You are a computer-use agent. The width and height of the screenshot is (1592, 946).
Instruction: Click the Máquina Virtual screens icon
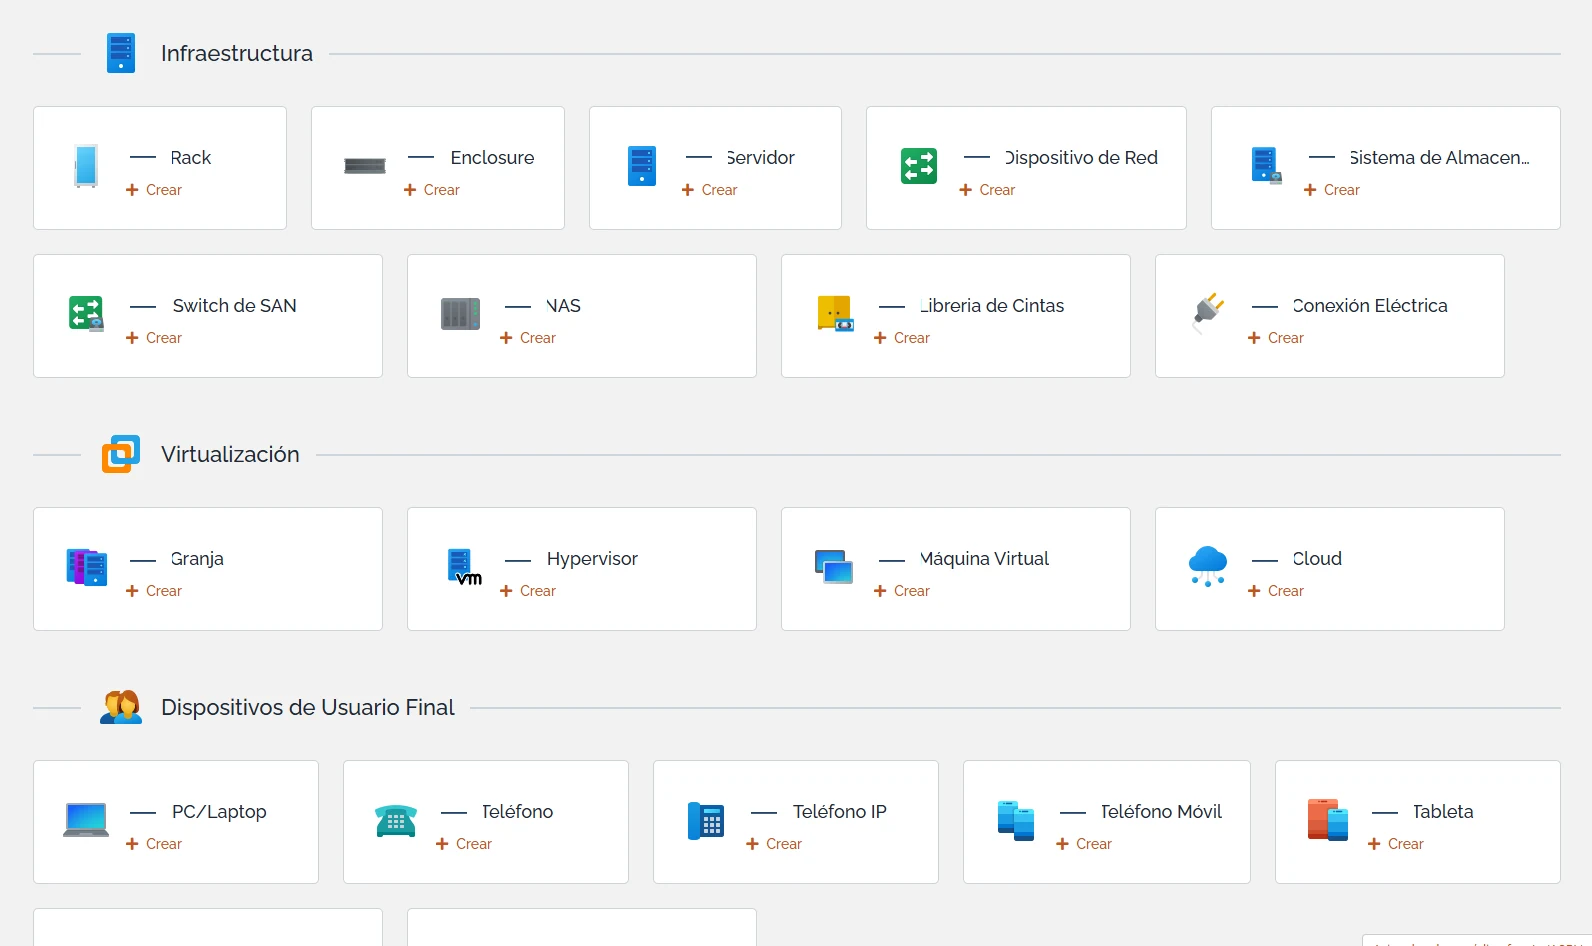(834, 567)
